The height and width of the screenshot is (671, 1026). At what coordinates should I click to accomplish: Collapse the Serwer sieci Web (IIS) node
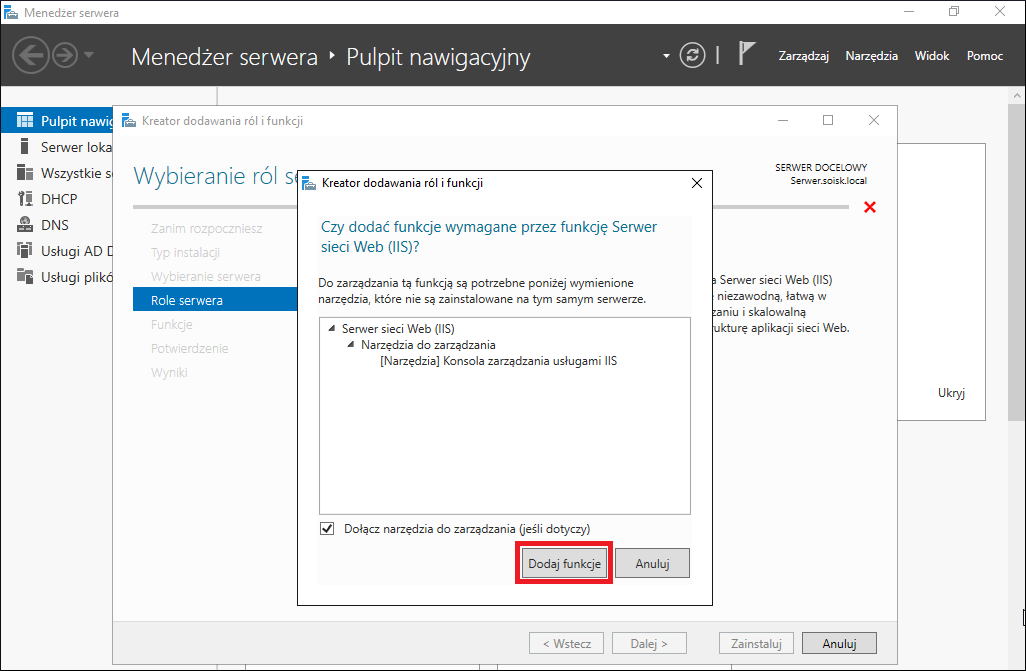coord(332,329)
